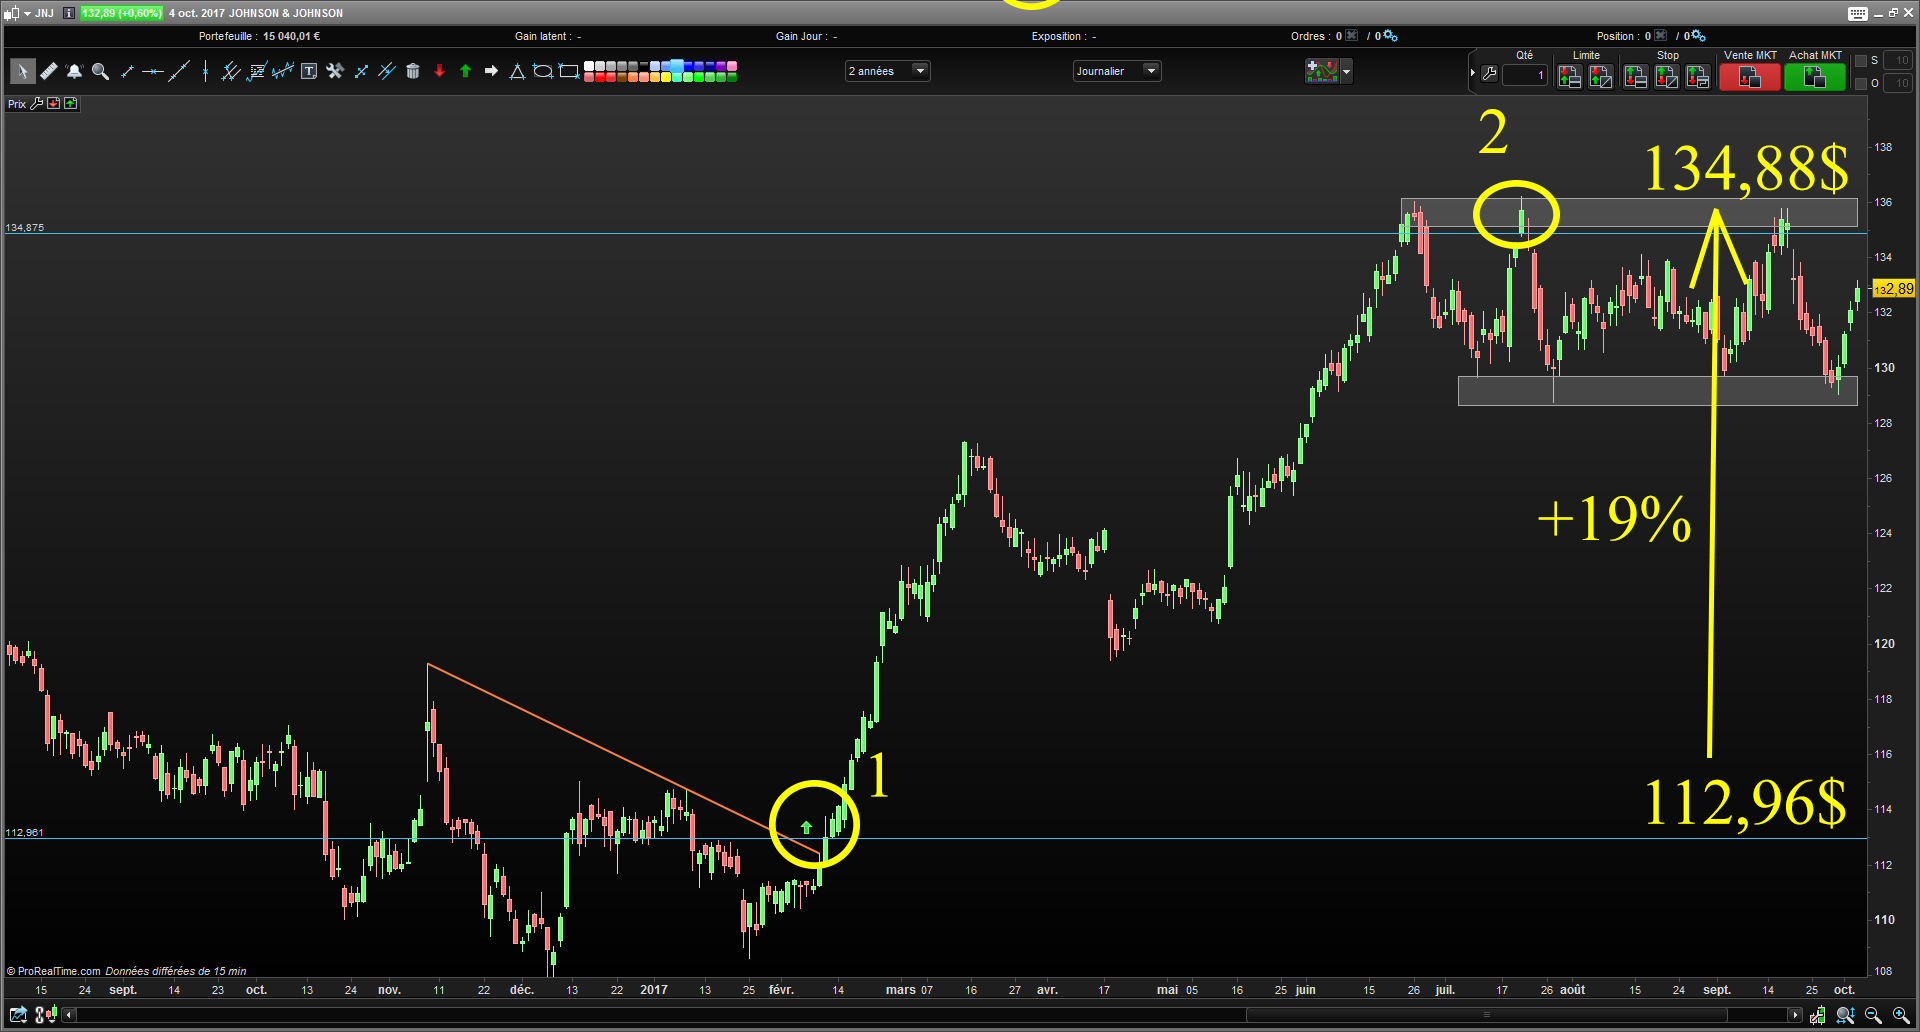Viewport: 1920px width, 1032px height.
Task: Select the vertical line drawing tool
Action: [205, 71]
